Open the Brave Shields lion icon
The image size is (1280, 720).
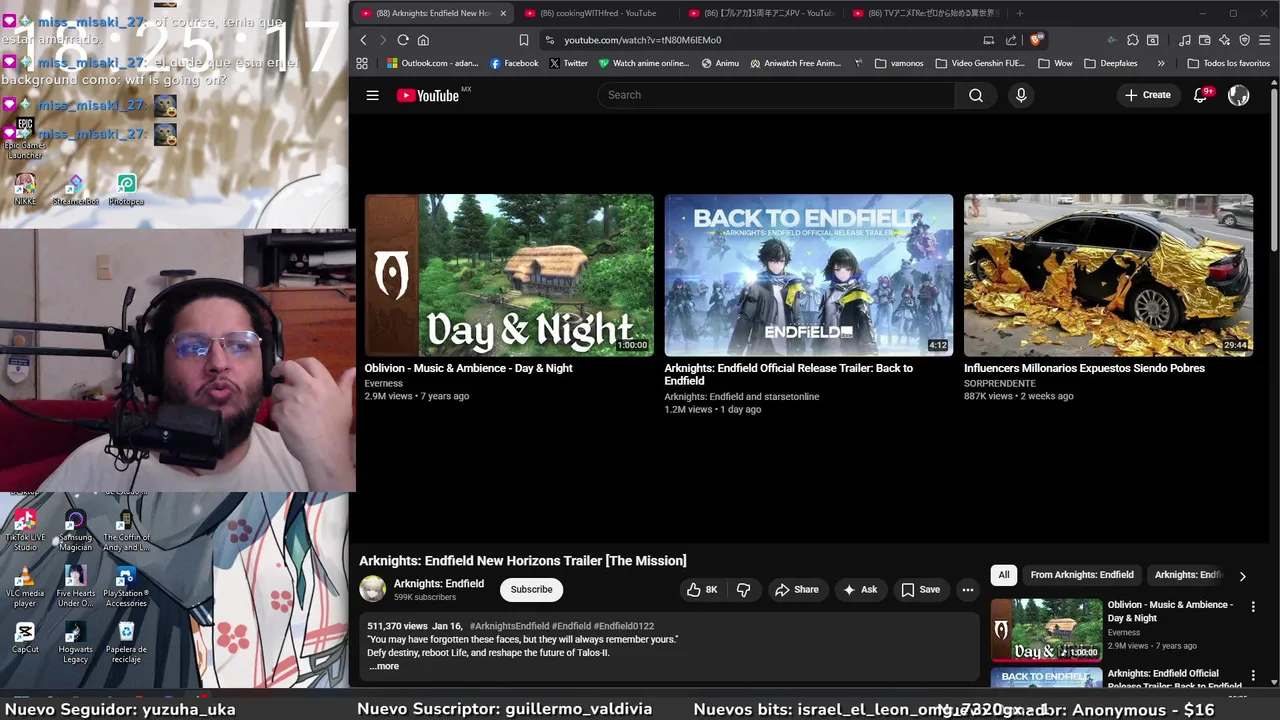1037,40
